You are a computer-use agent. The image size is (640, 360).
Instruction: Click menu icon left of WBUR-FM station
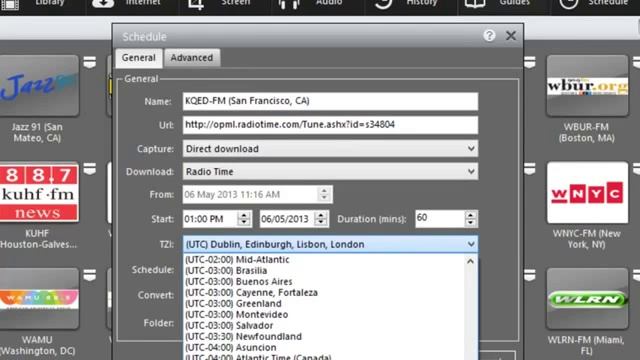pyautogui.click(x=530, y=62)
